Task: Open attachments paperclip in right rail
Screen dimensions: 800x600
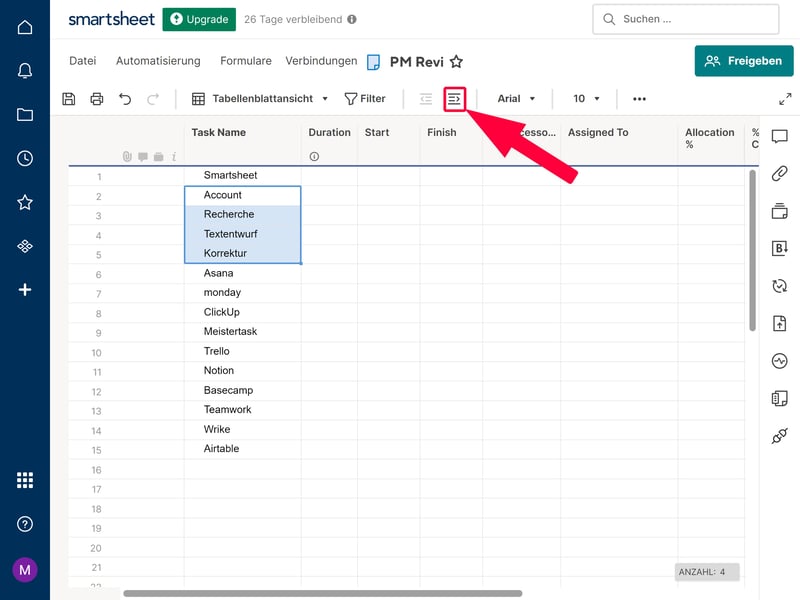Action: [780, 173]
